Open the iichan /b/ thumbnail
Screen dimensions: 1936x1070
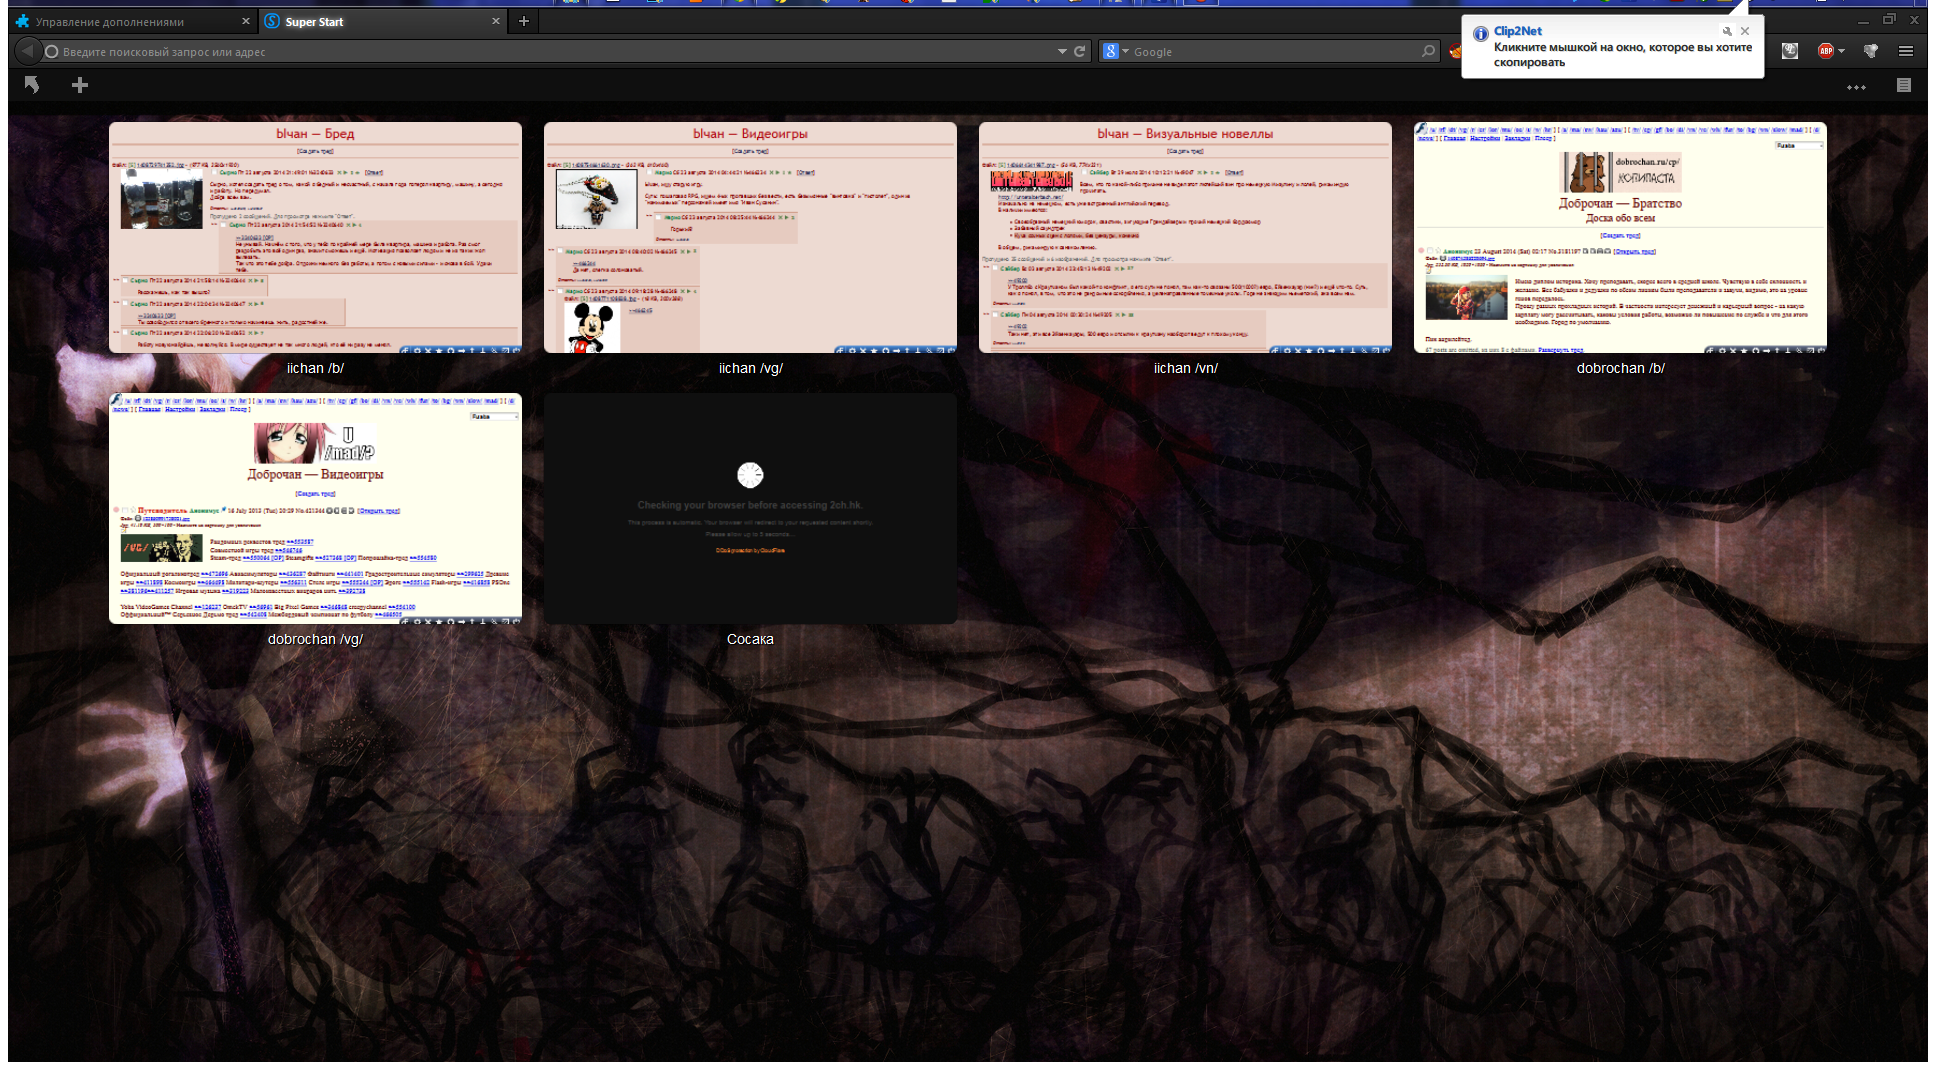pos(315,238)
